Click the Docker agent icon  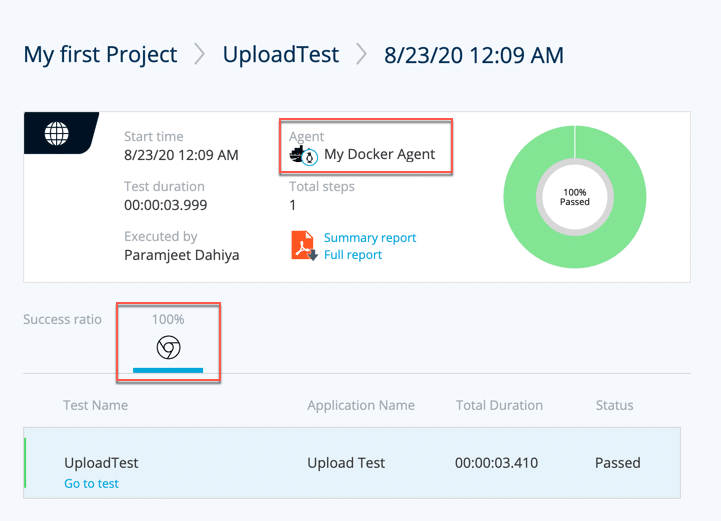pyautogui.click(x=303, y=155)
